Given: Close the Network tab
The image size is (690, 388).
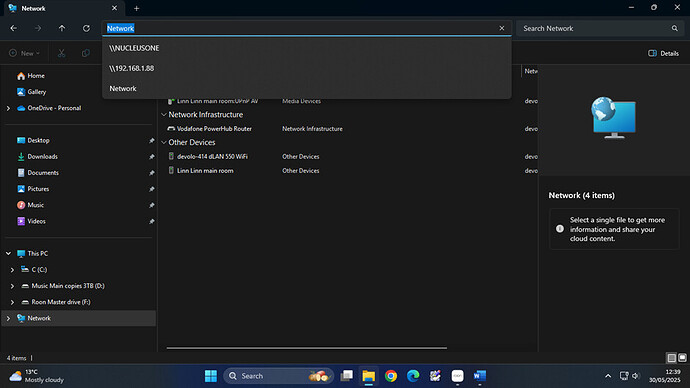Looking at the screenshot, I should 114,8.
